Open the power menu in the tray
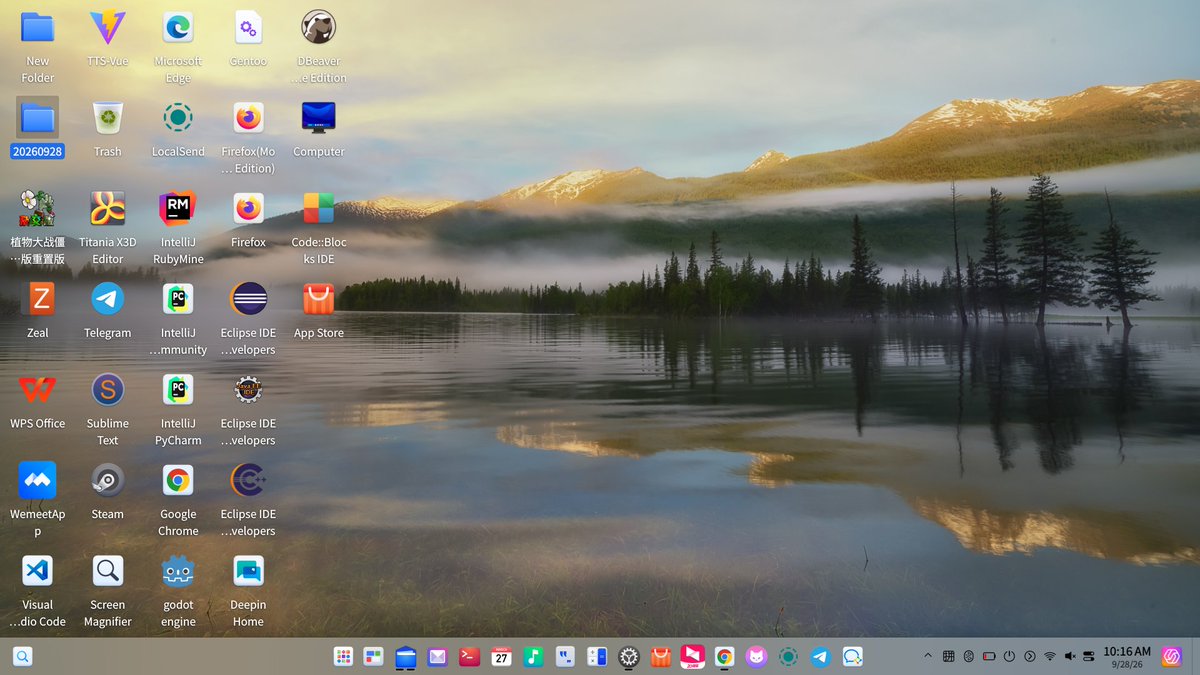Screen dimensions: 1200x675 pyautogui.click(x=1010, y=656)
